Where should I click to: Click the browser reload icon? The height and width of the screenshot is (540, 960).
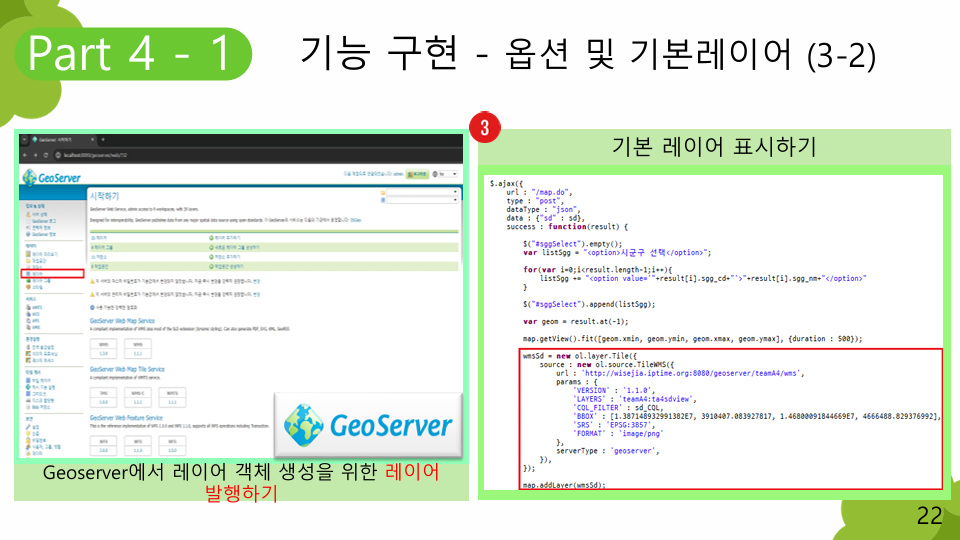(45, 156)
